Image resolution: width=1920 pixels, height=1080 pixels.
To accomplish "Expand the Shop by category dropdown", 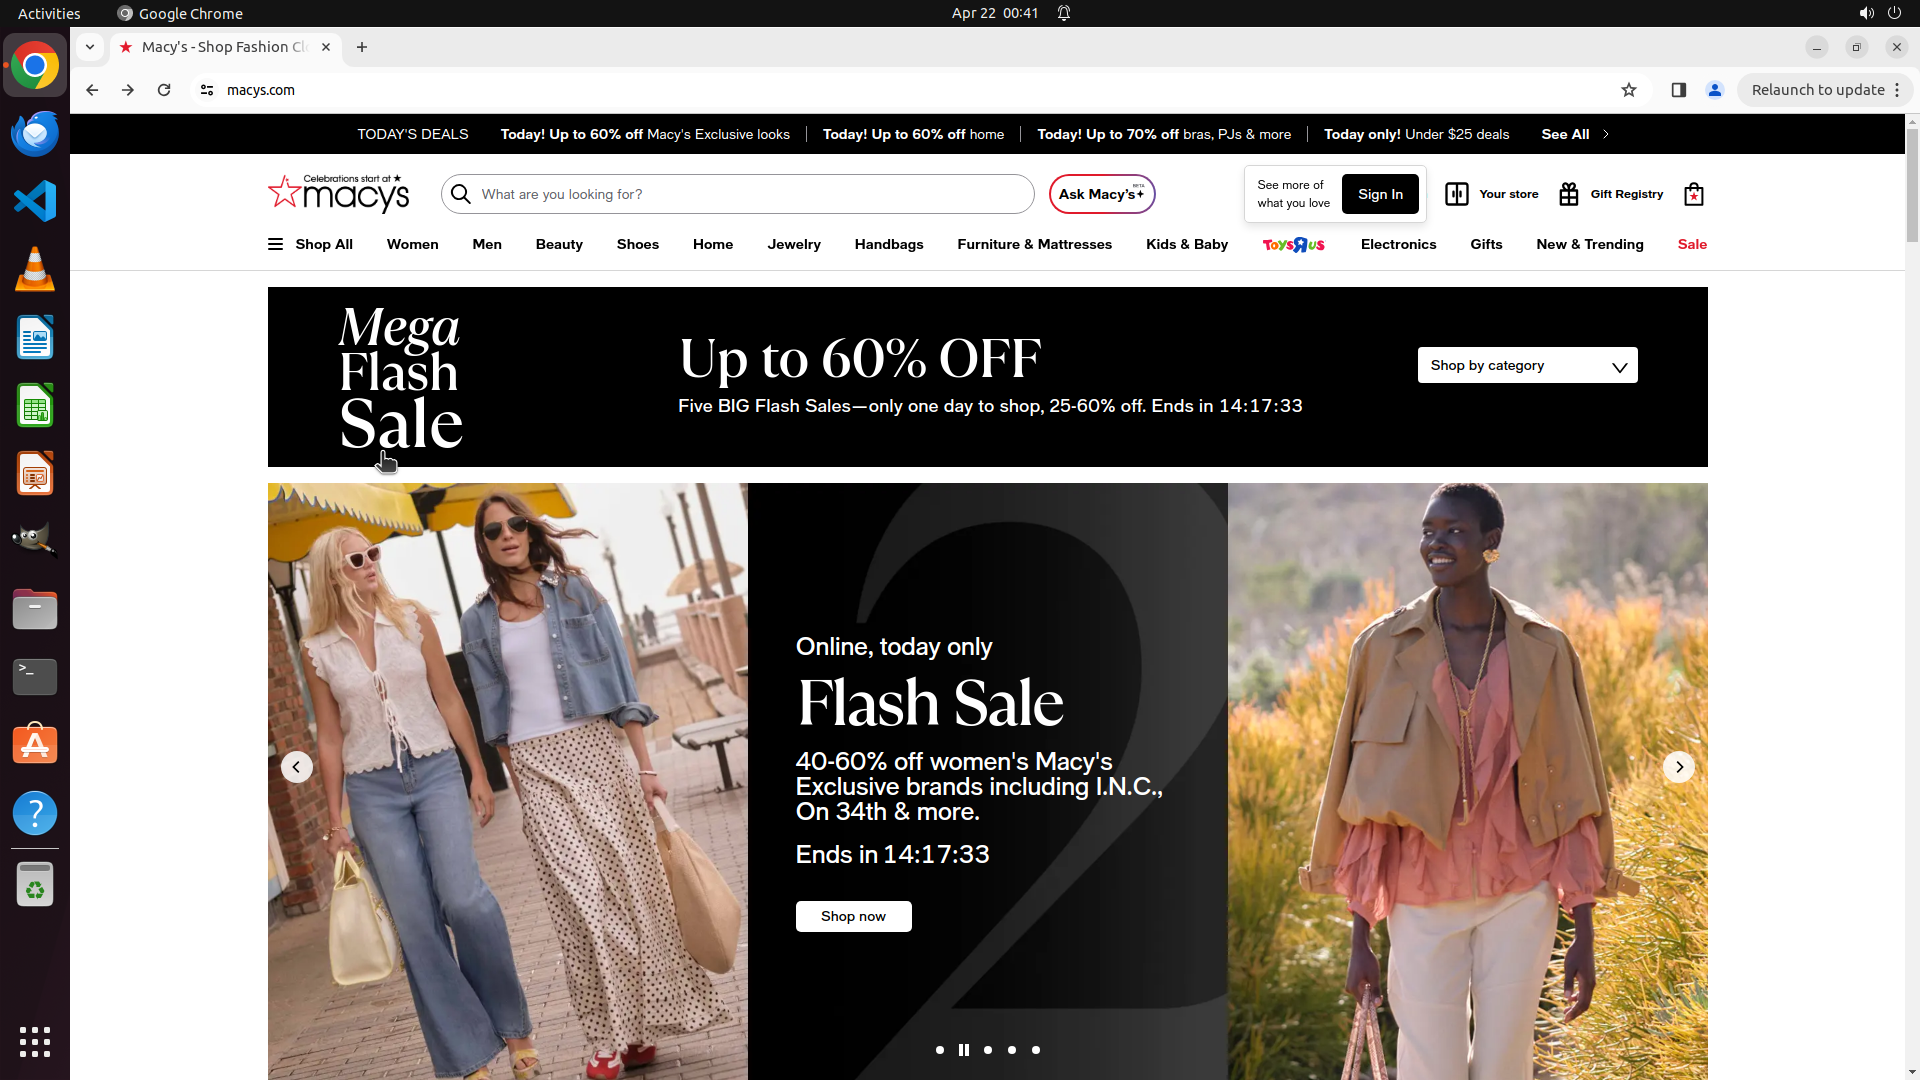I will 1526,365.
